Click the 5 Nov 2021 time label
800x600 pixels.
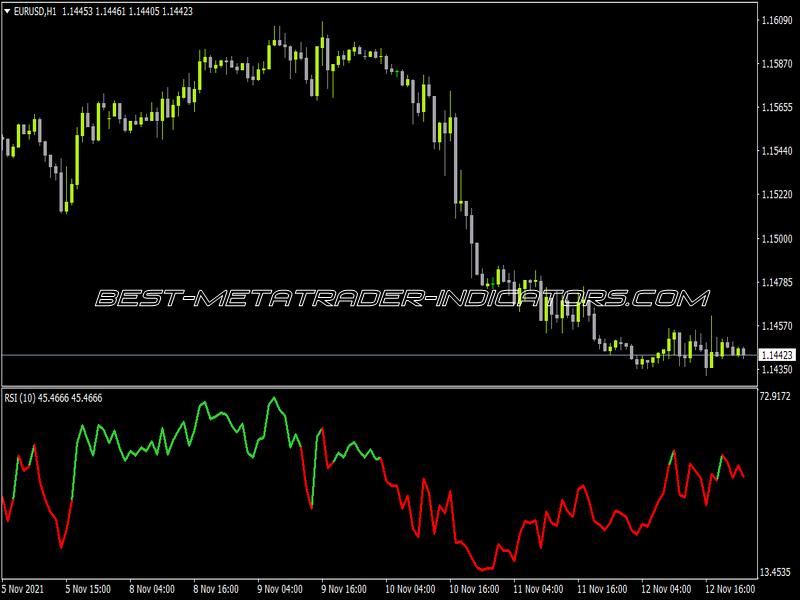23,589
